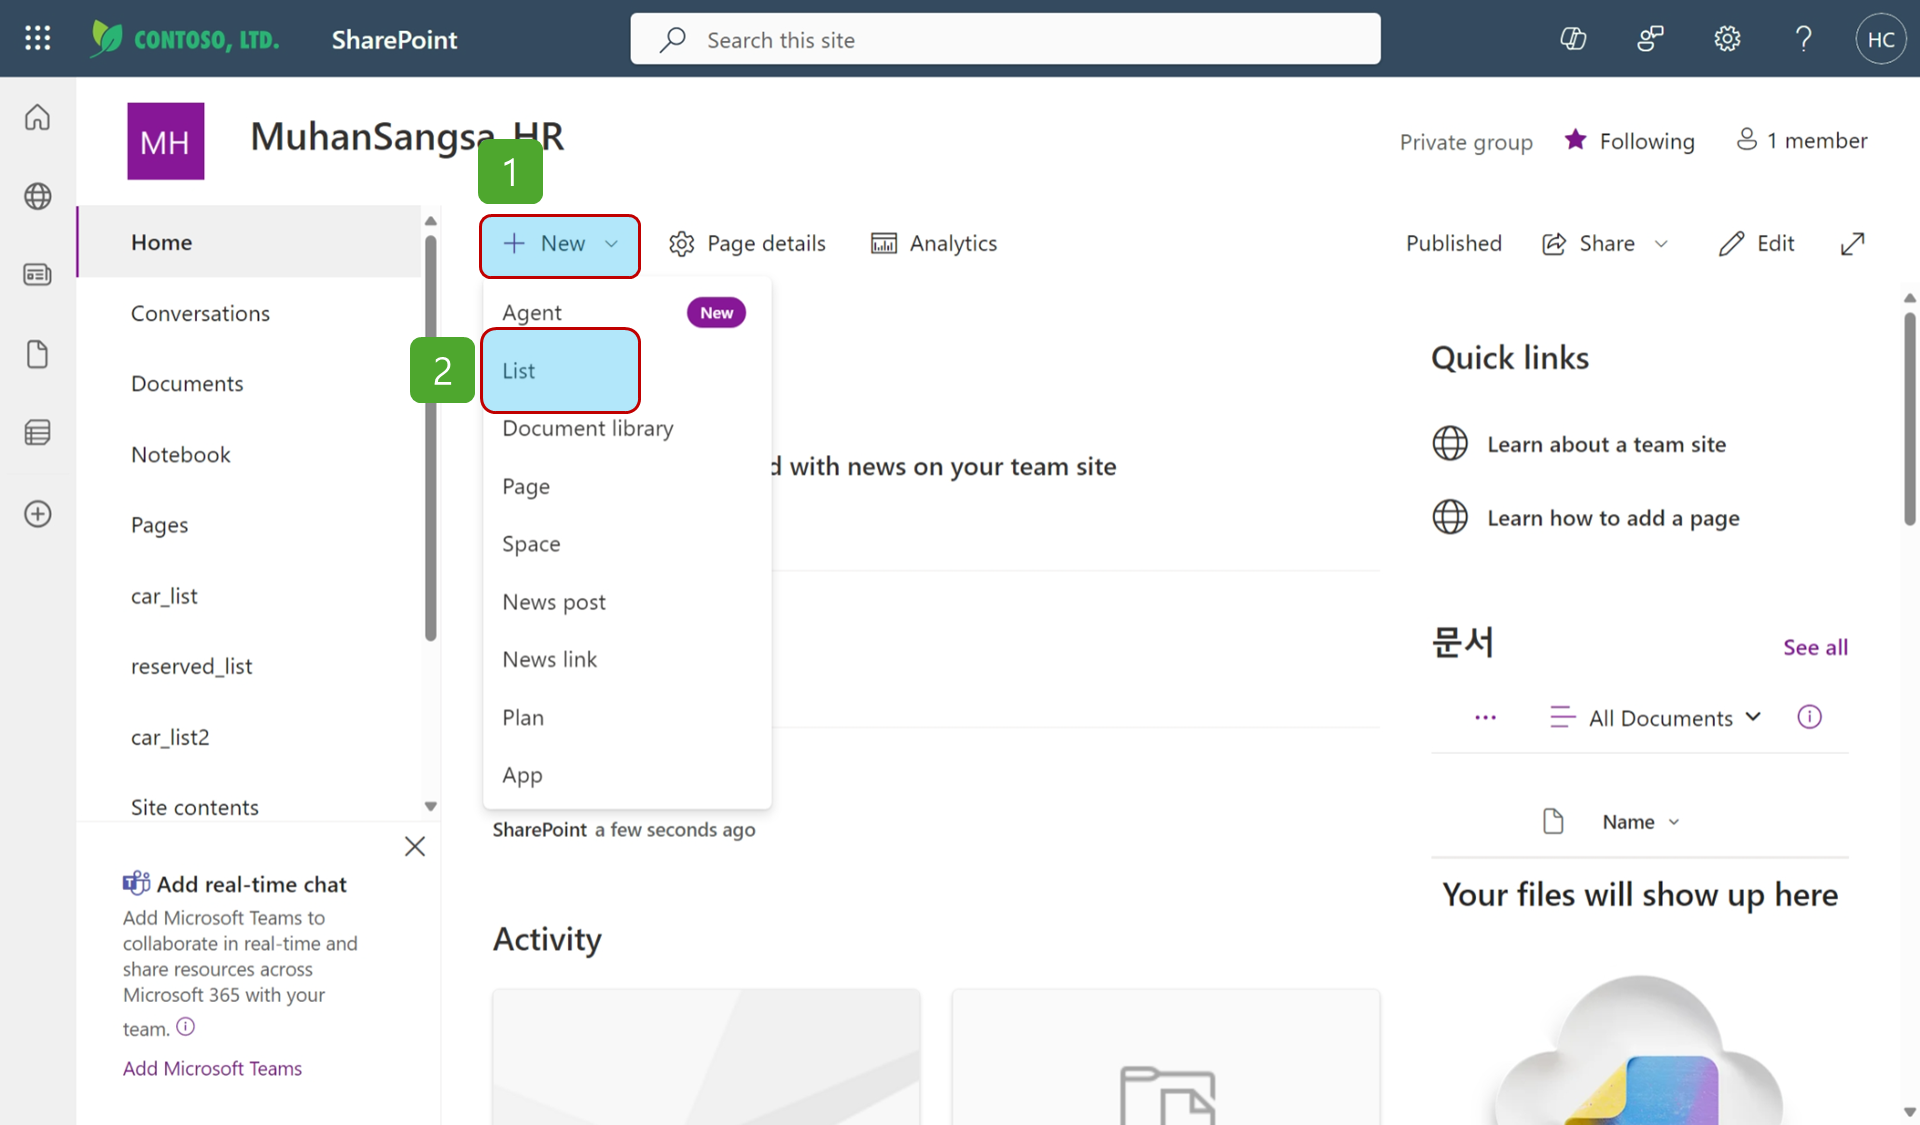1920x1125 pixels.
Task: Click the page scrollbar down arrow
Action: pyautogui.click(x=1910, y=1111)
